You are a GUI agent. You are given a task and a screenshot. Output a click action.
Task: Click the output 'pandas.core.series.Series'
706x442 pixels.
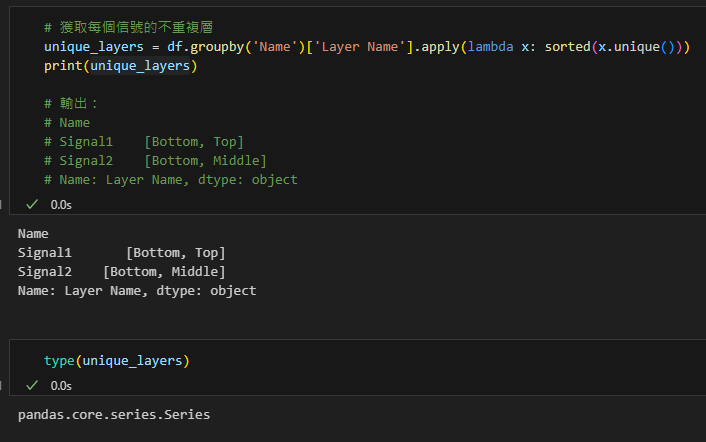(114, 415)
